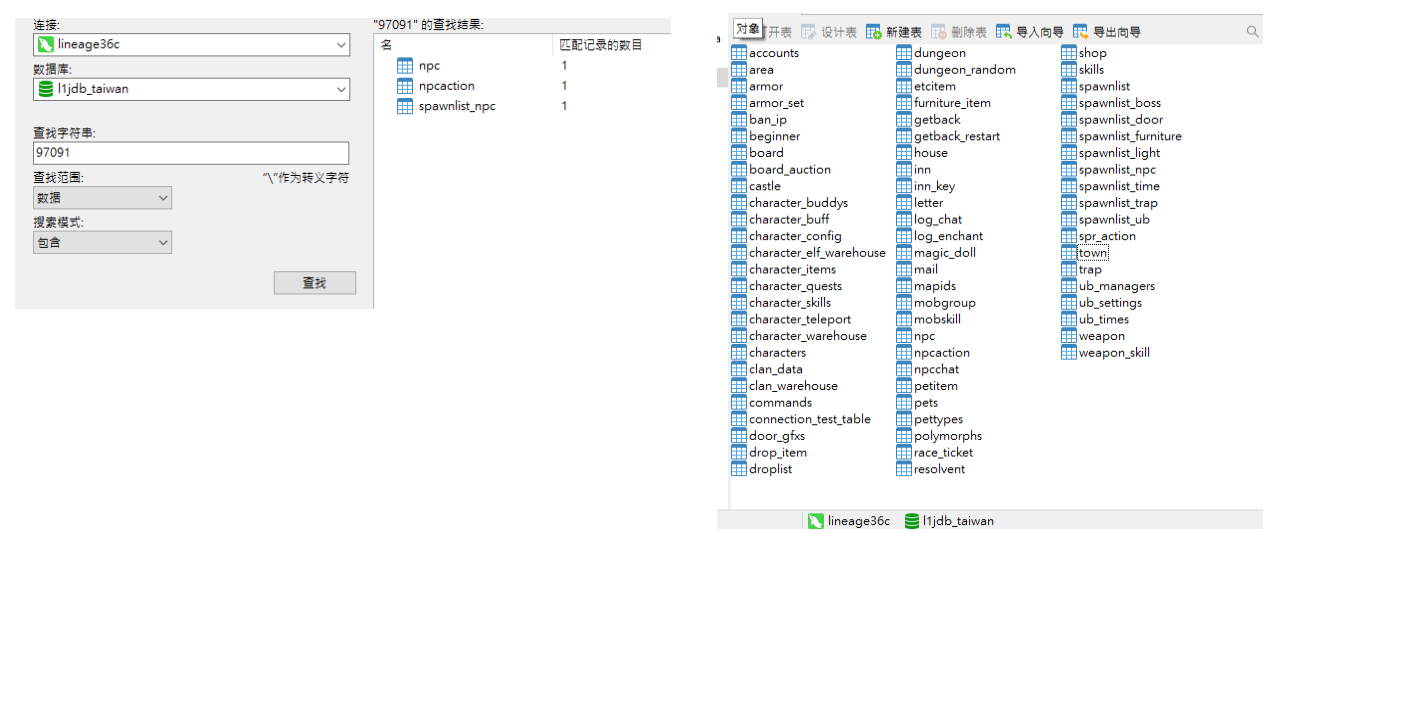
Task: Select the spawnlist_door table name
Action: pyautogui.click(x=1121, y=120)
